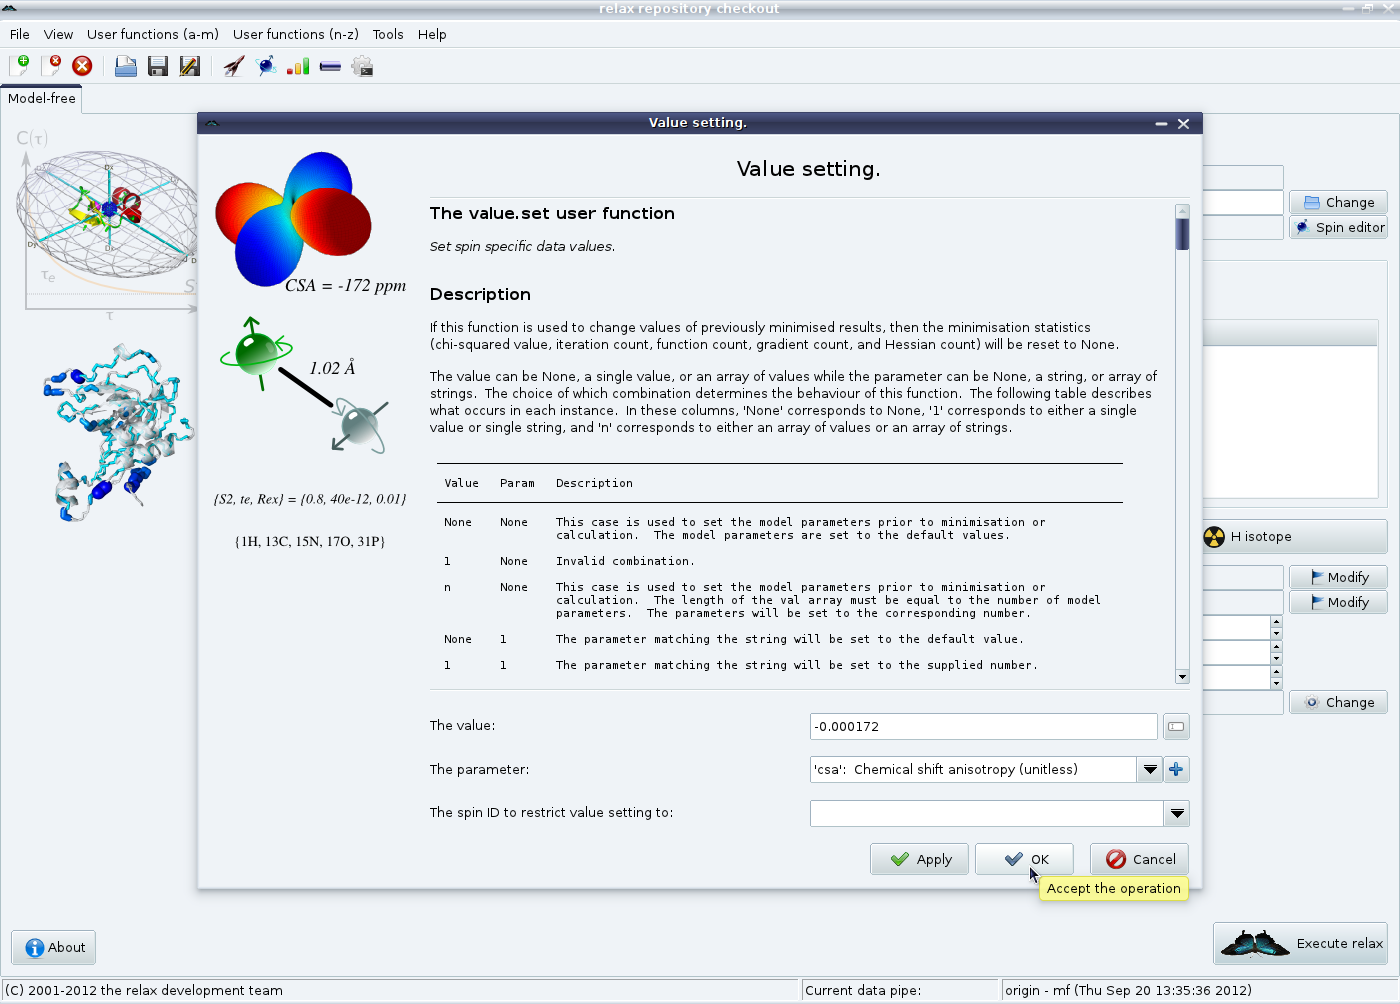Open the relax prompt gear-terminal icon
Viewport: 1400px width, 1004px height.
(362, 66)
